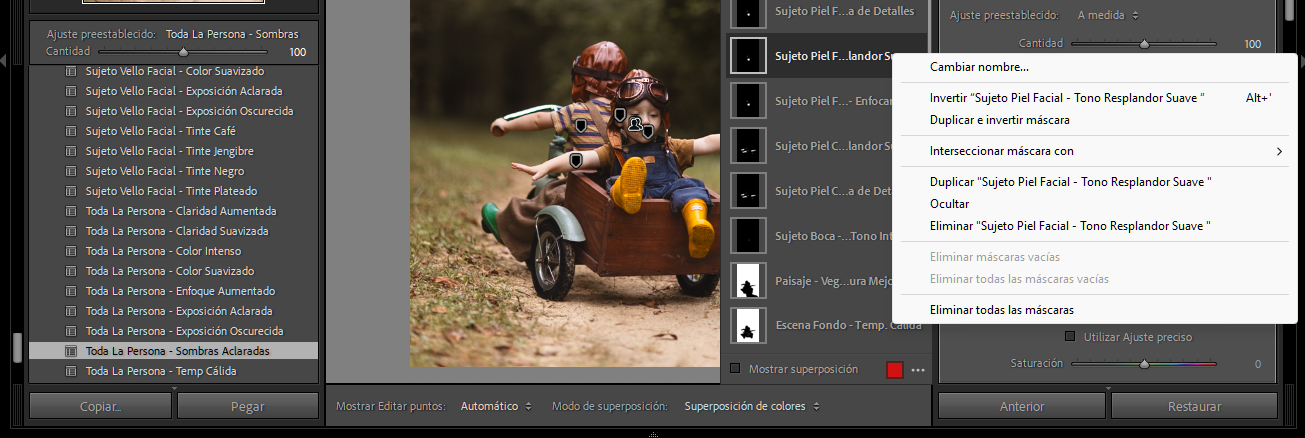Click the Anterior button
This screenshot has width=1305, height=438.
1021,406
